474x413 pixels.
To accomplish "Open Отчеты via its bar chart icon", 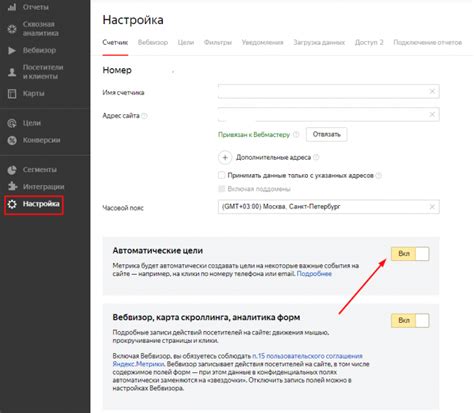I will [x=12, y=7].
